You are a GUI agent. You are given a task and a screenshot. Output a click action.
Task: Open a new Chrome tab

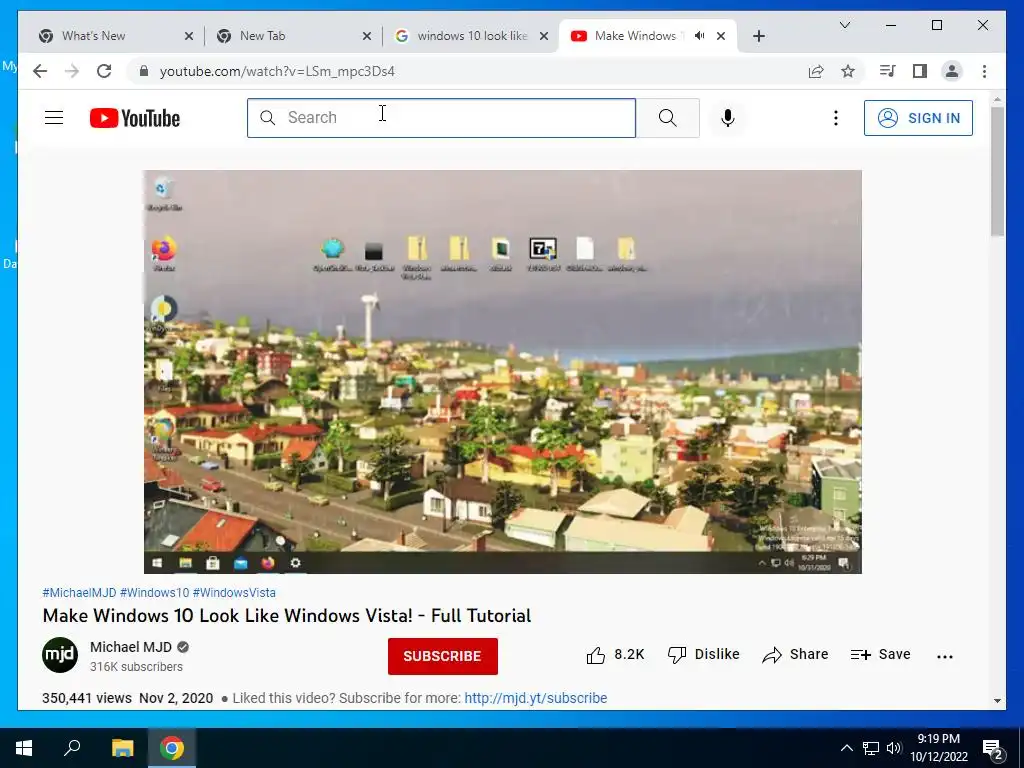tap(759, 36)
